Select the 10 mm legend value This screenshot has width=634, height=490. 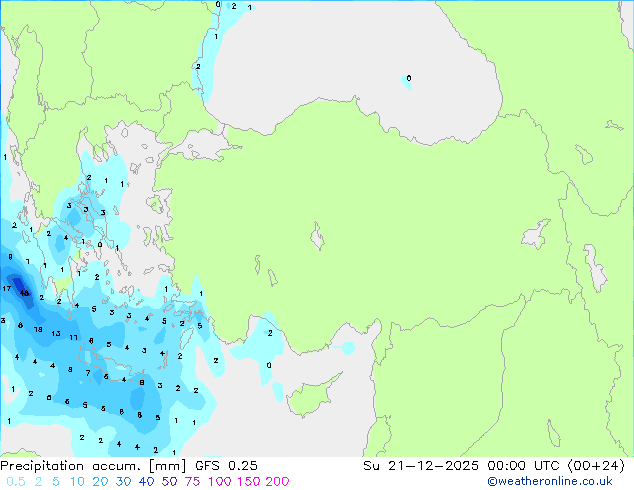tap(77, 482)
